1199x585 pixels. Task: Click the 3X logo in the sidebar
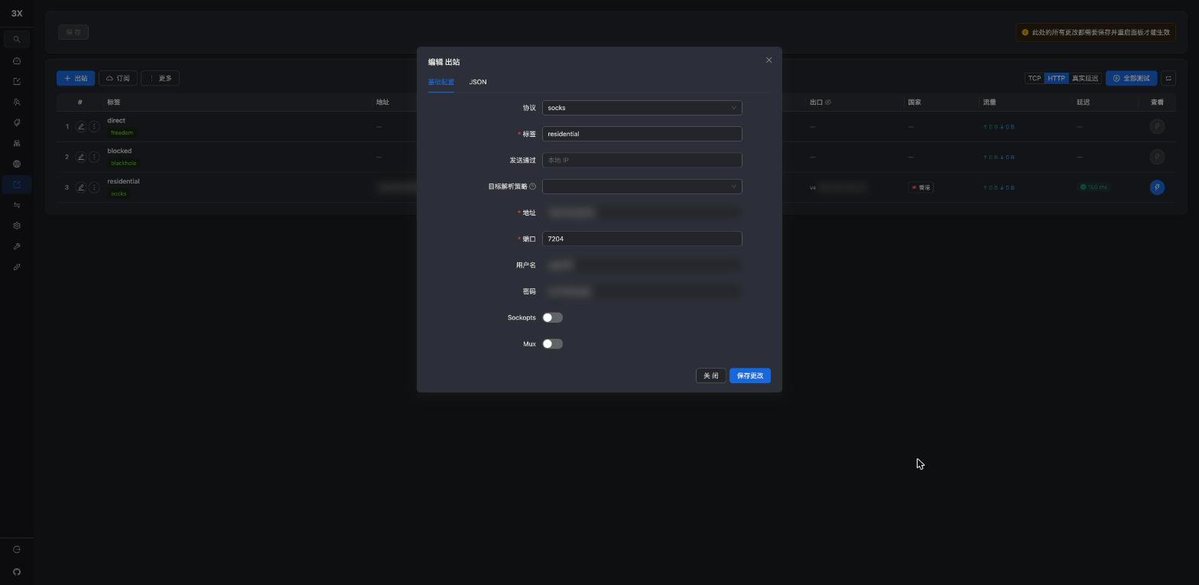coord(17,13)
